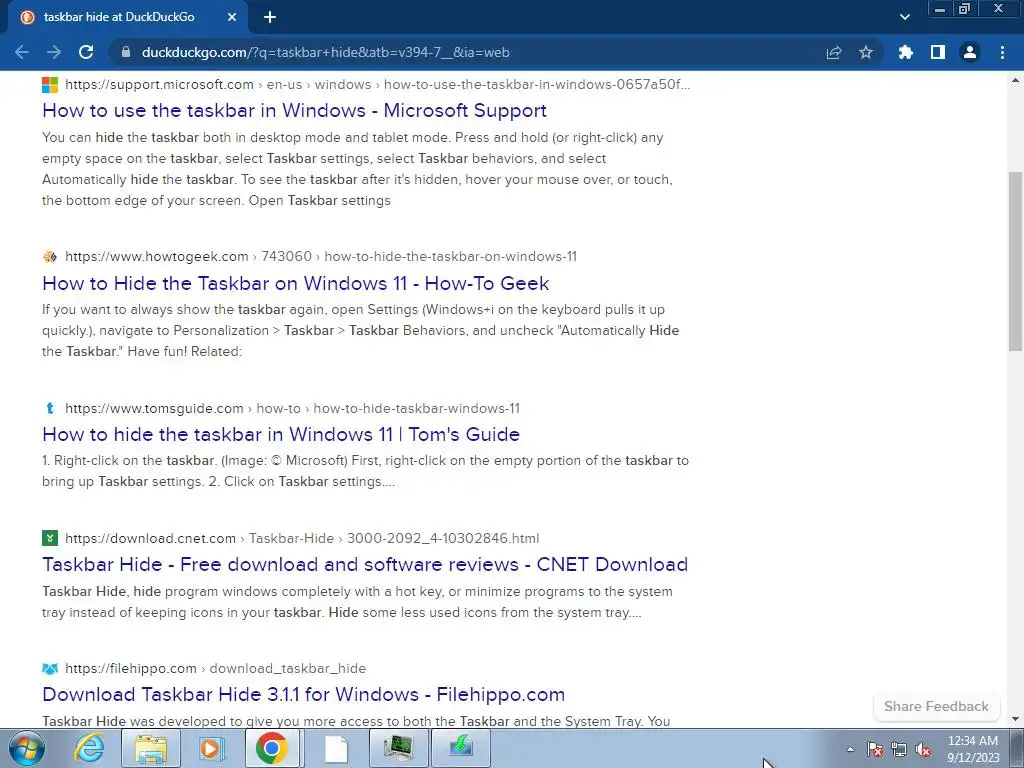Screen dimensions: 1024x768
Task: Open 'How to use the taskbar in Windows' result
Action: [295, 110]
